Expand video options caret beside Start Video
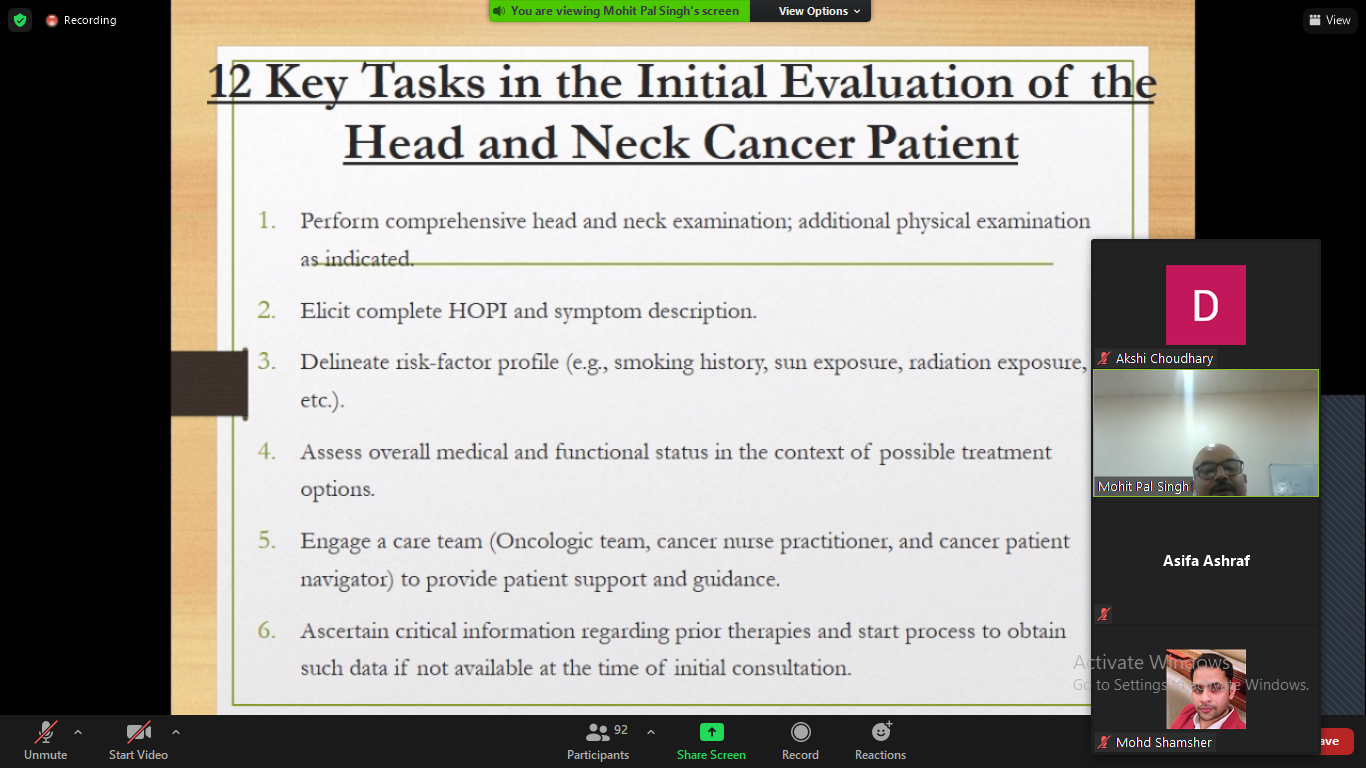The image size is (1366, 768). coord(176,732)
